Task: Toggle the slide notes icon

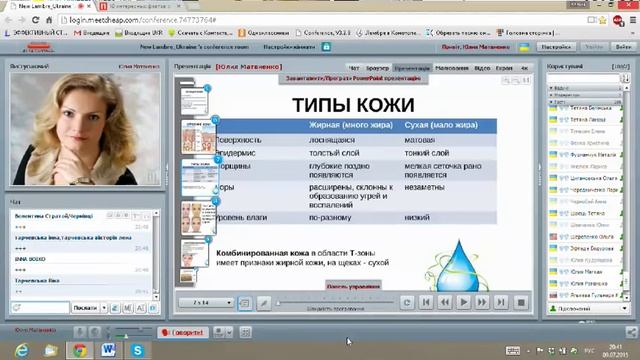Action: point(245,303)
